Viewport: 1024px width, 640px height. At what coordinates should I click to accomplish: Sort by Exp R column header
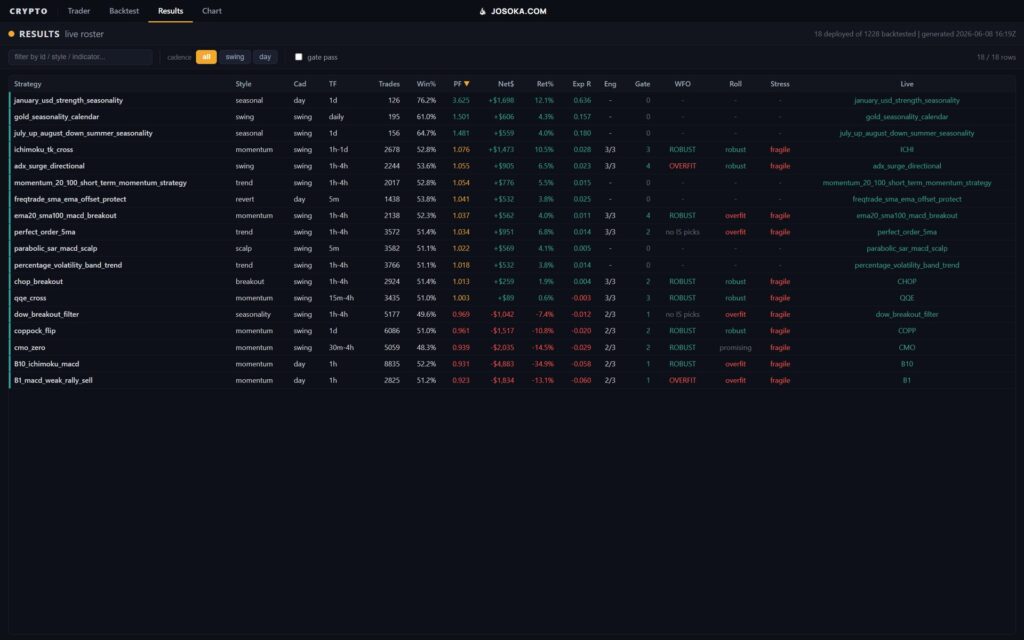[x=581, y=84]
